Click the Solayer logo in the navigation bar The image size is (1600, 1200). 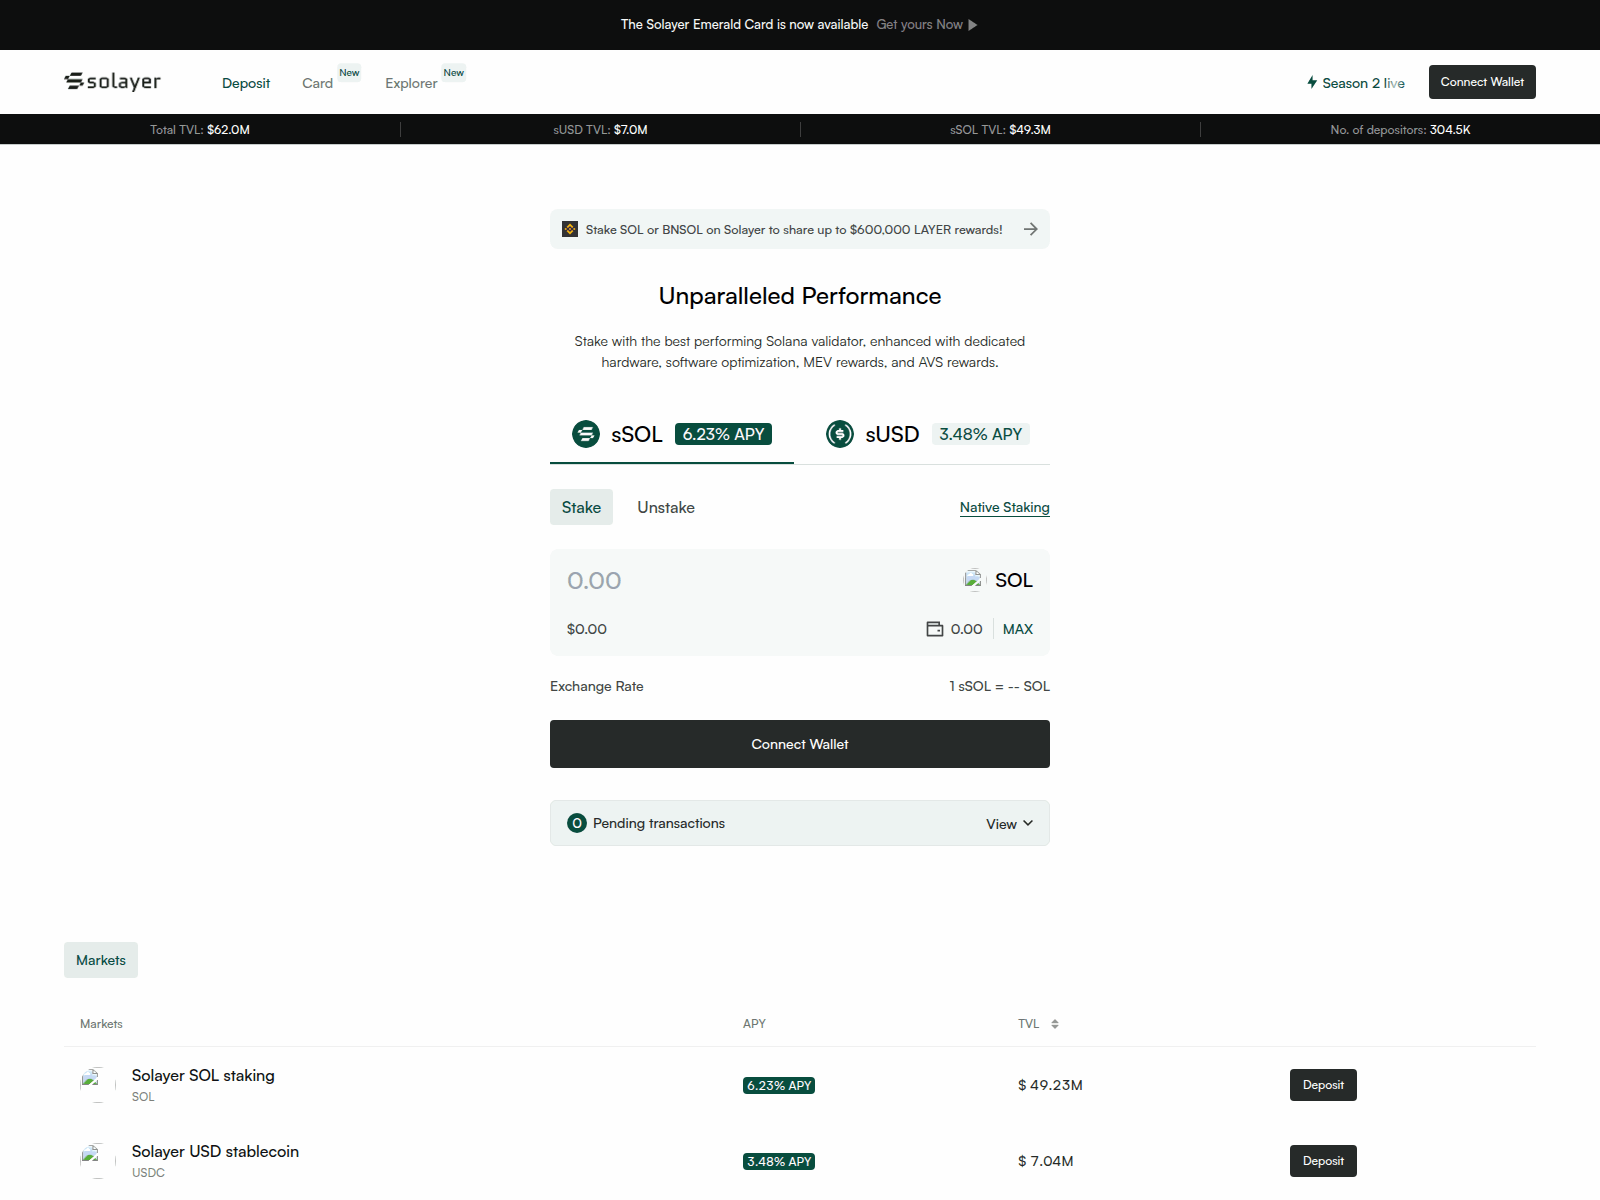tap(112, 81)
